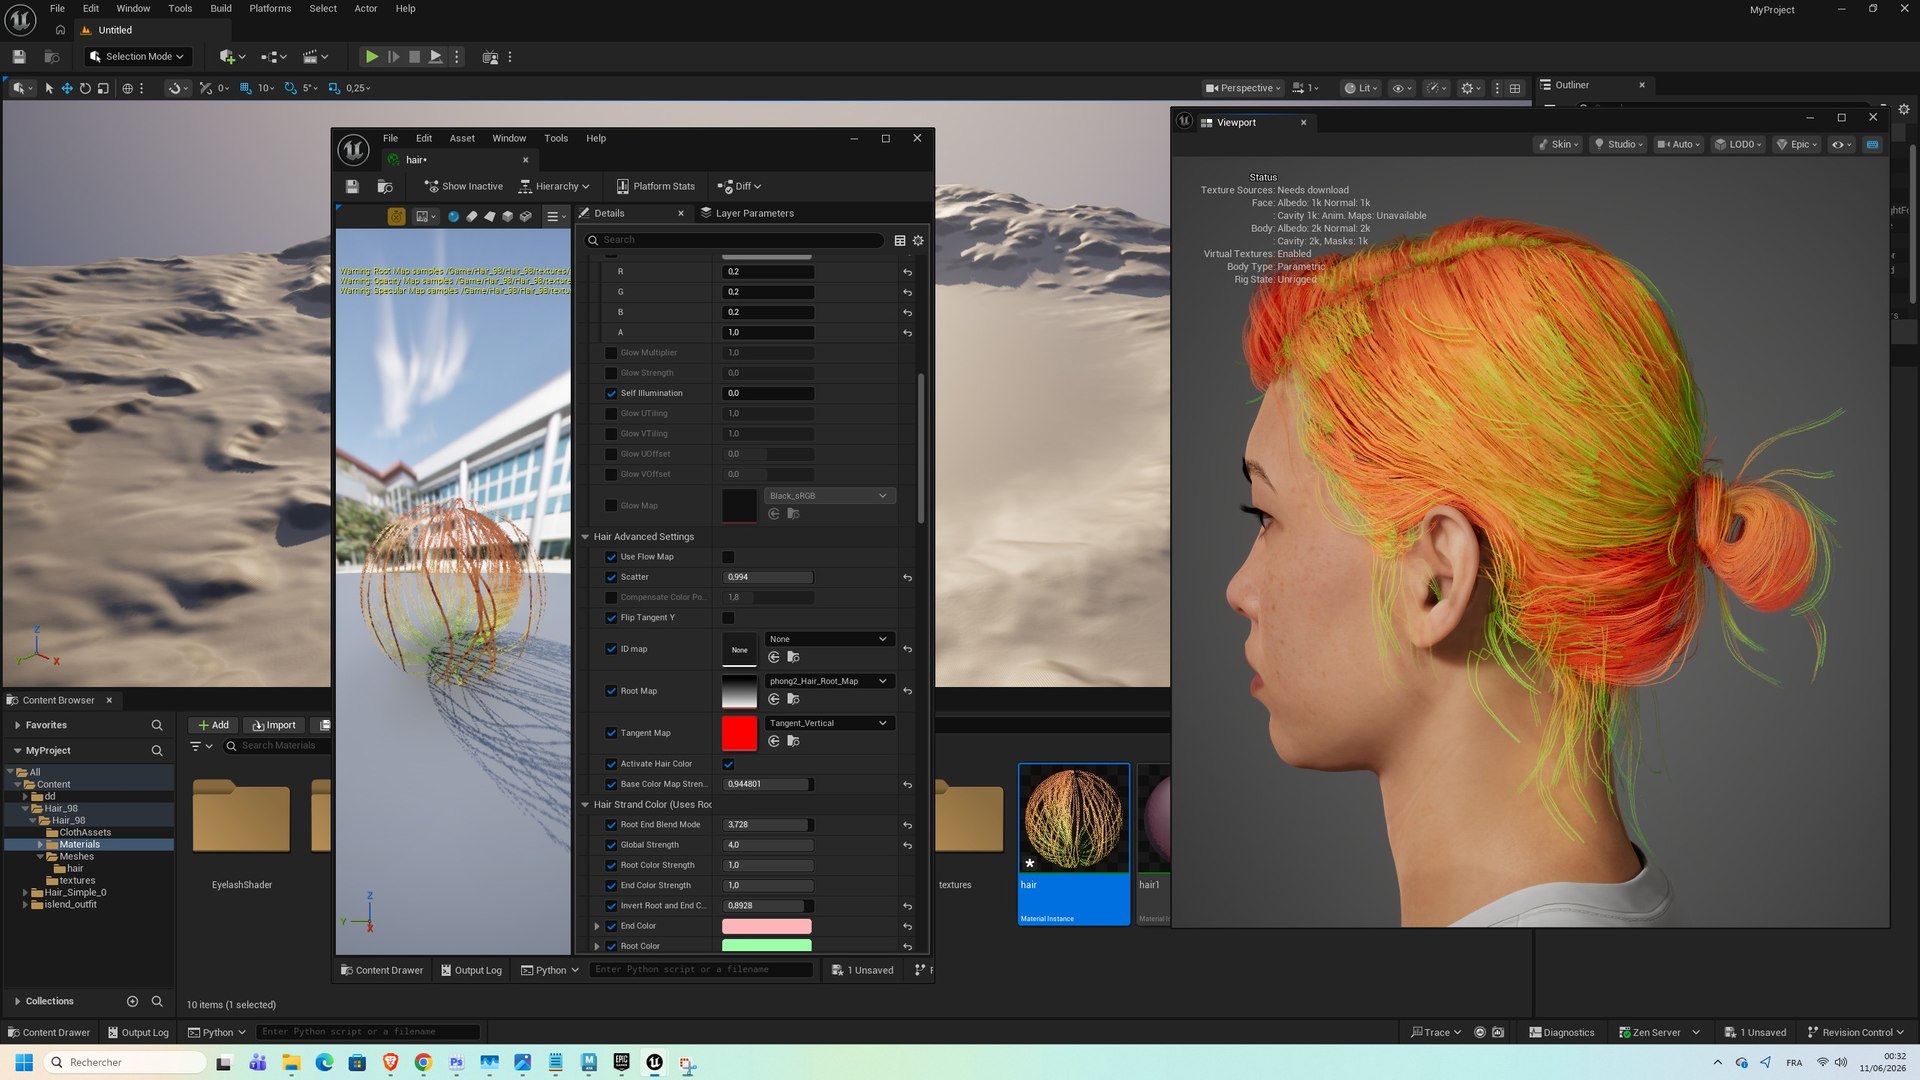Viewport: 1920px width, 1080px height.
Task: Open the Build menu in main window
Action: [220, 8]
